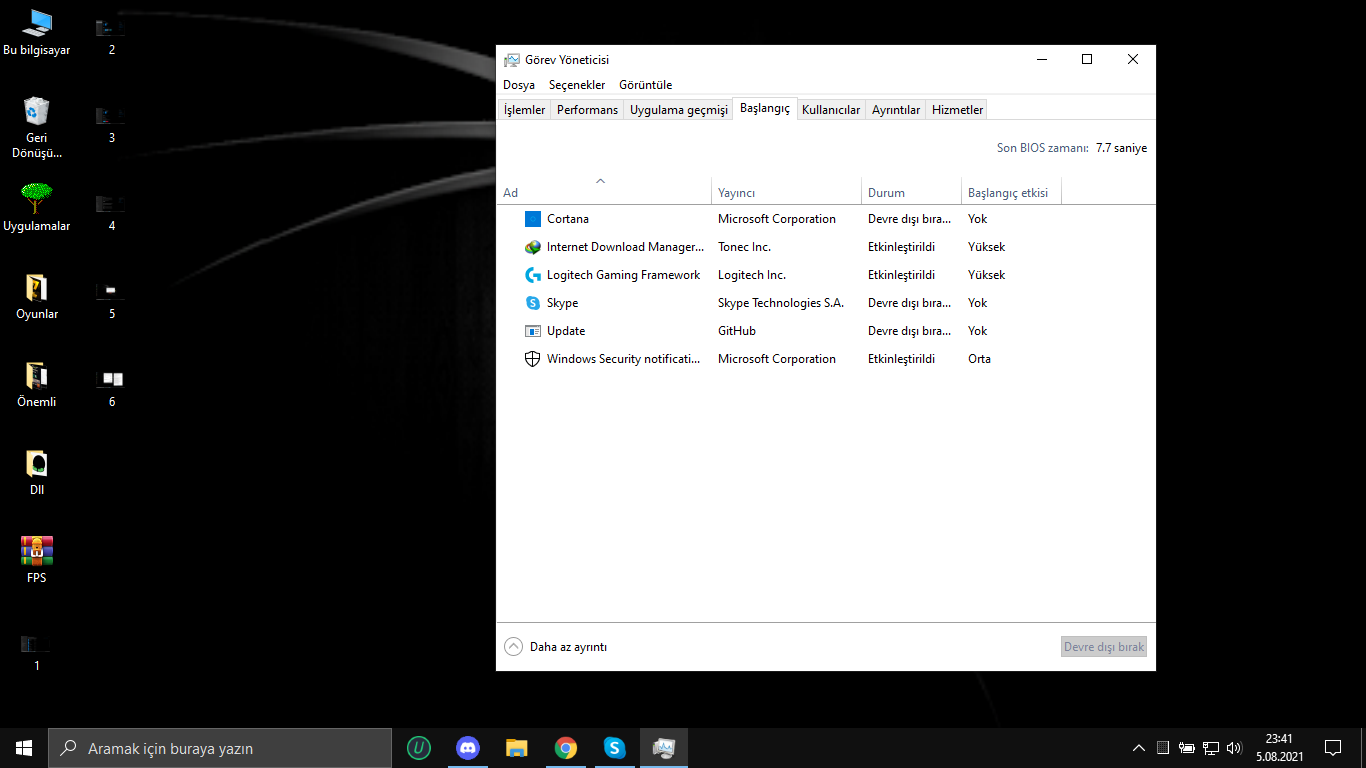Select Windows Security notification shield icon

[532, 359]
